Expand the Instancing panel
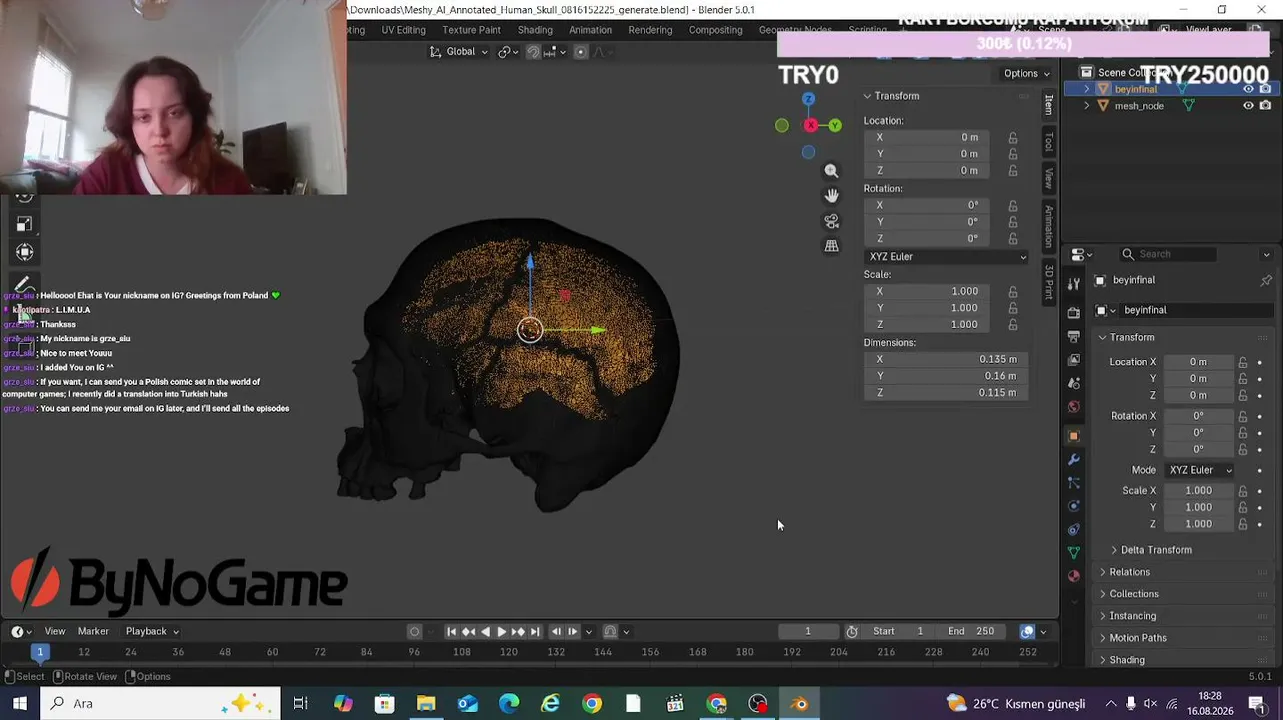 (x=1132, y=616)
